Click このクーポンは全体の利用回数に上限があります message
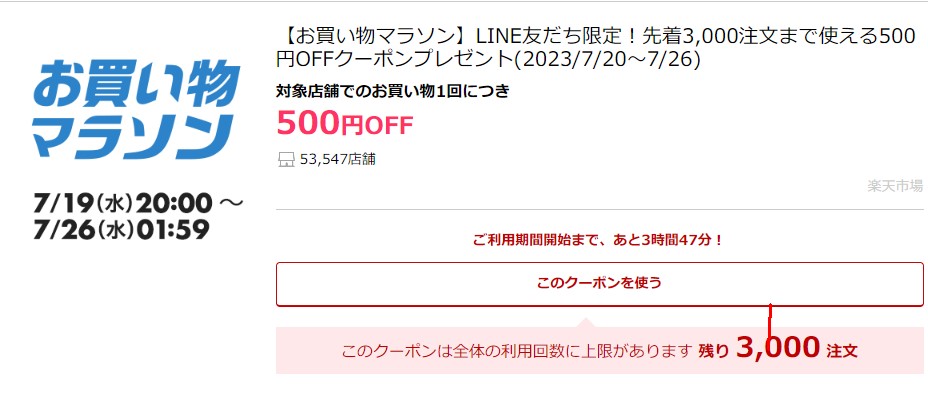This screenshot has width=928, height=413. (x=517, y=351)
